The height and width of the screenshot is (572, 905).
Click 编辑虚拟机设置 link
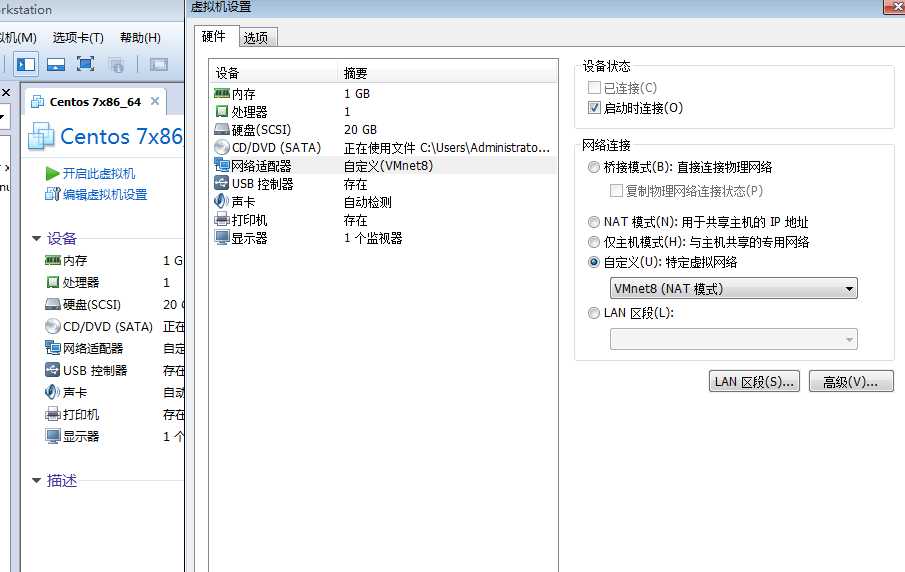click(x=105, y=195)
